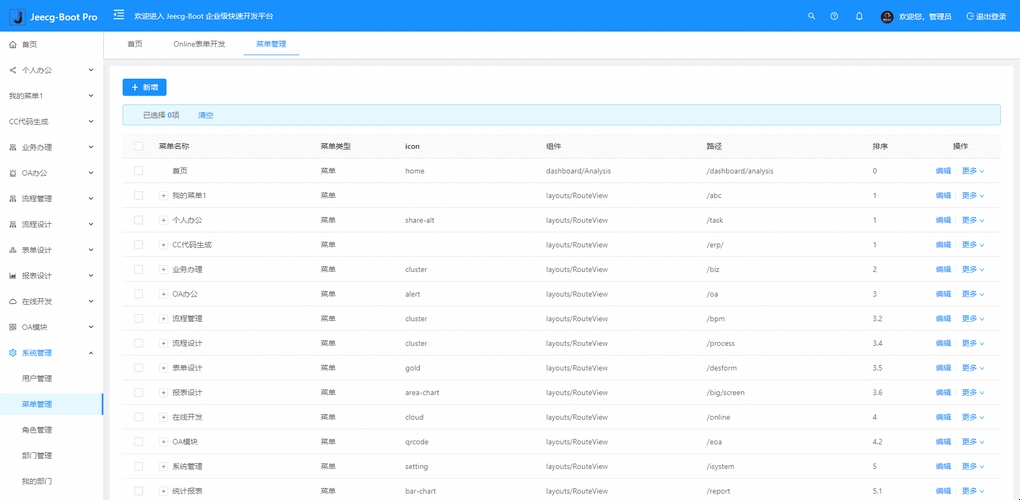Click the 报表设计 chart icon in sidebar
This screenshot has width=1020, height=500.
[13, 276]
